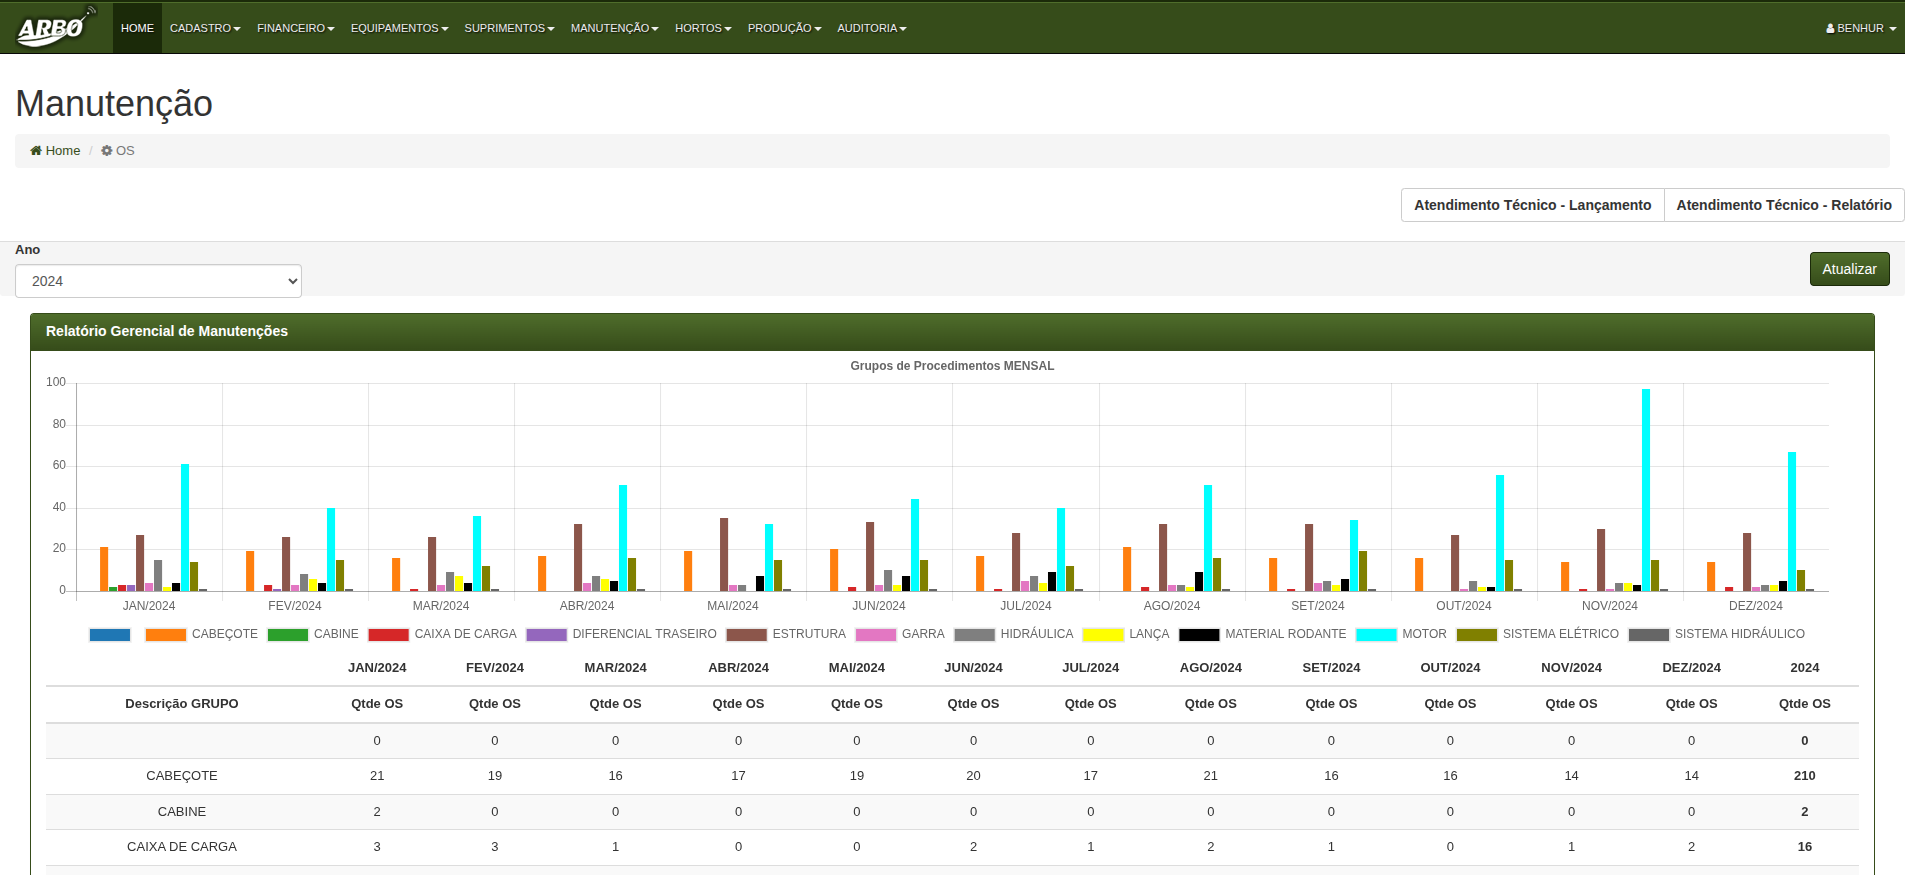This screenshot has height=875, width=1905.
Task: Click the yellow LANÇA legend swatch
Action: [1103, 635]
